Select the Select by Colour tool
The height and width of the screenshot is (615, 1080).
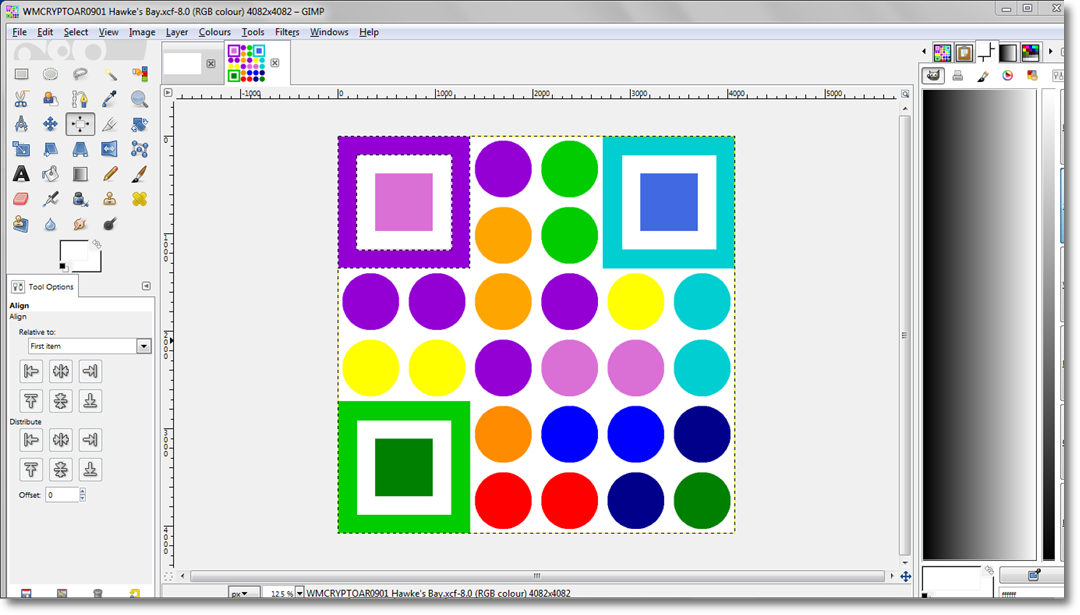139,74
